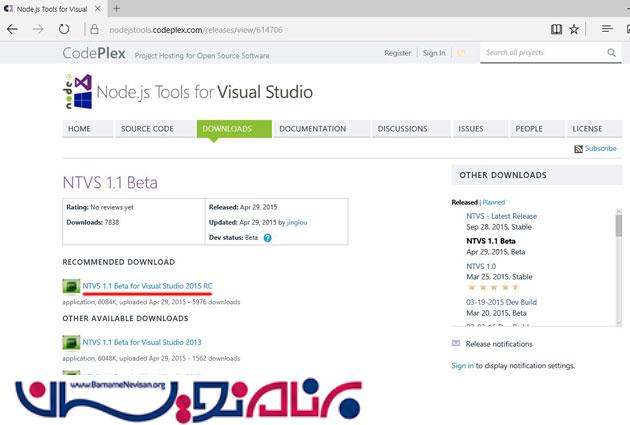Click the browser address bar URL
Viewport: 630px width, 425px height.
pyautogui.click(x=196, y=30)
